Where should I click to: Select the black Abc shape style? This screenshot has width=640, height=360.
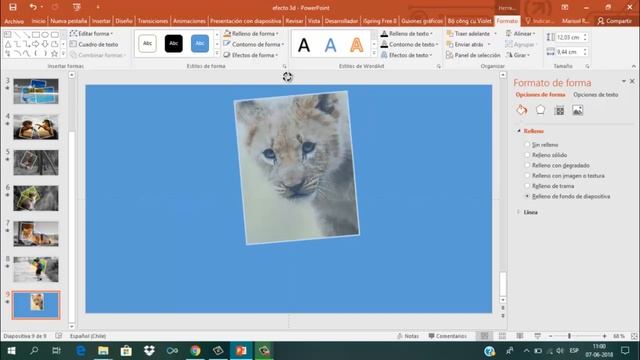pyautogui.click(x=173, y=44)
